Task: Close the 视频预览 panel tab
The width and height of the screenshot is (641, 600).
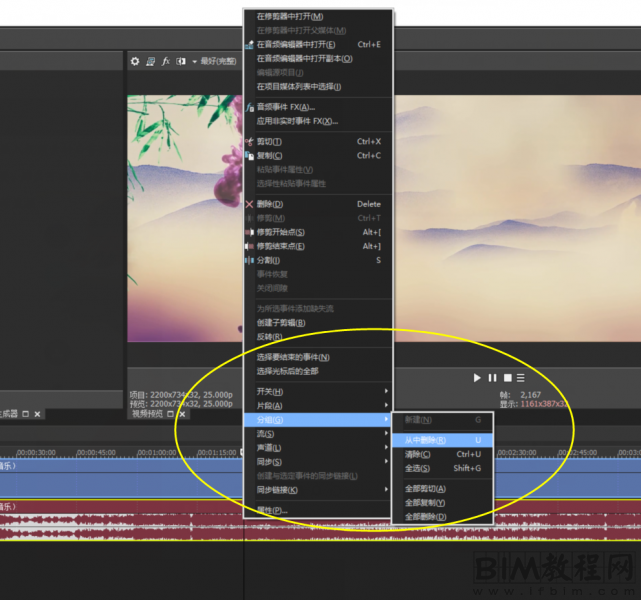Action: (183, 414)
